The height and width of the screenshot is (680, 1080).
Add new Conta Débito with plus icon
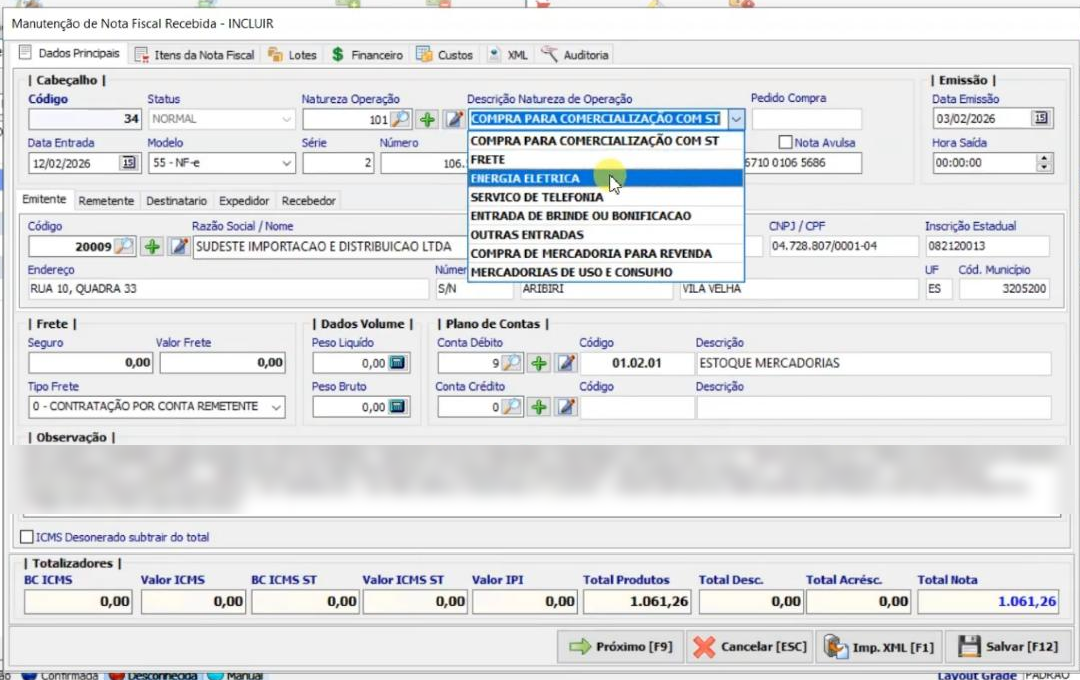pyautogui.click(x=539, y=362)
